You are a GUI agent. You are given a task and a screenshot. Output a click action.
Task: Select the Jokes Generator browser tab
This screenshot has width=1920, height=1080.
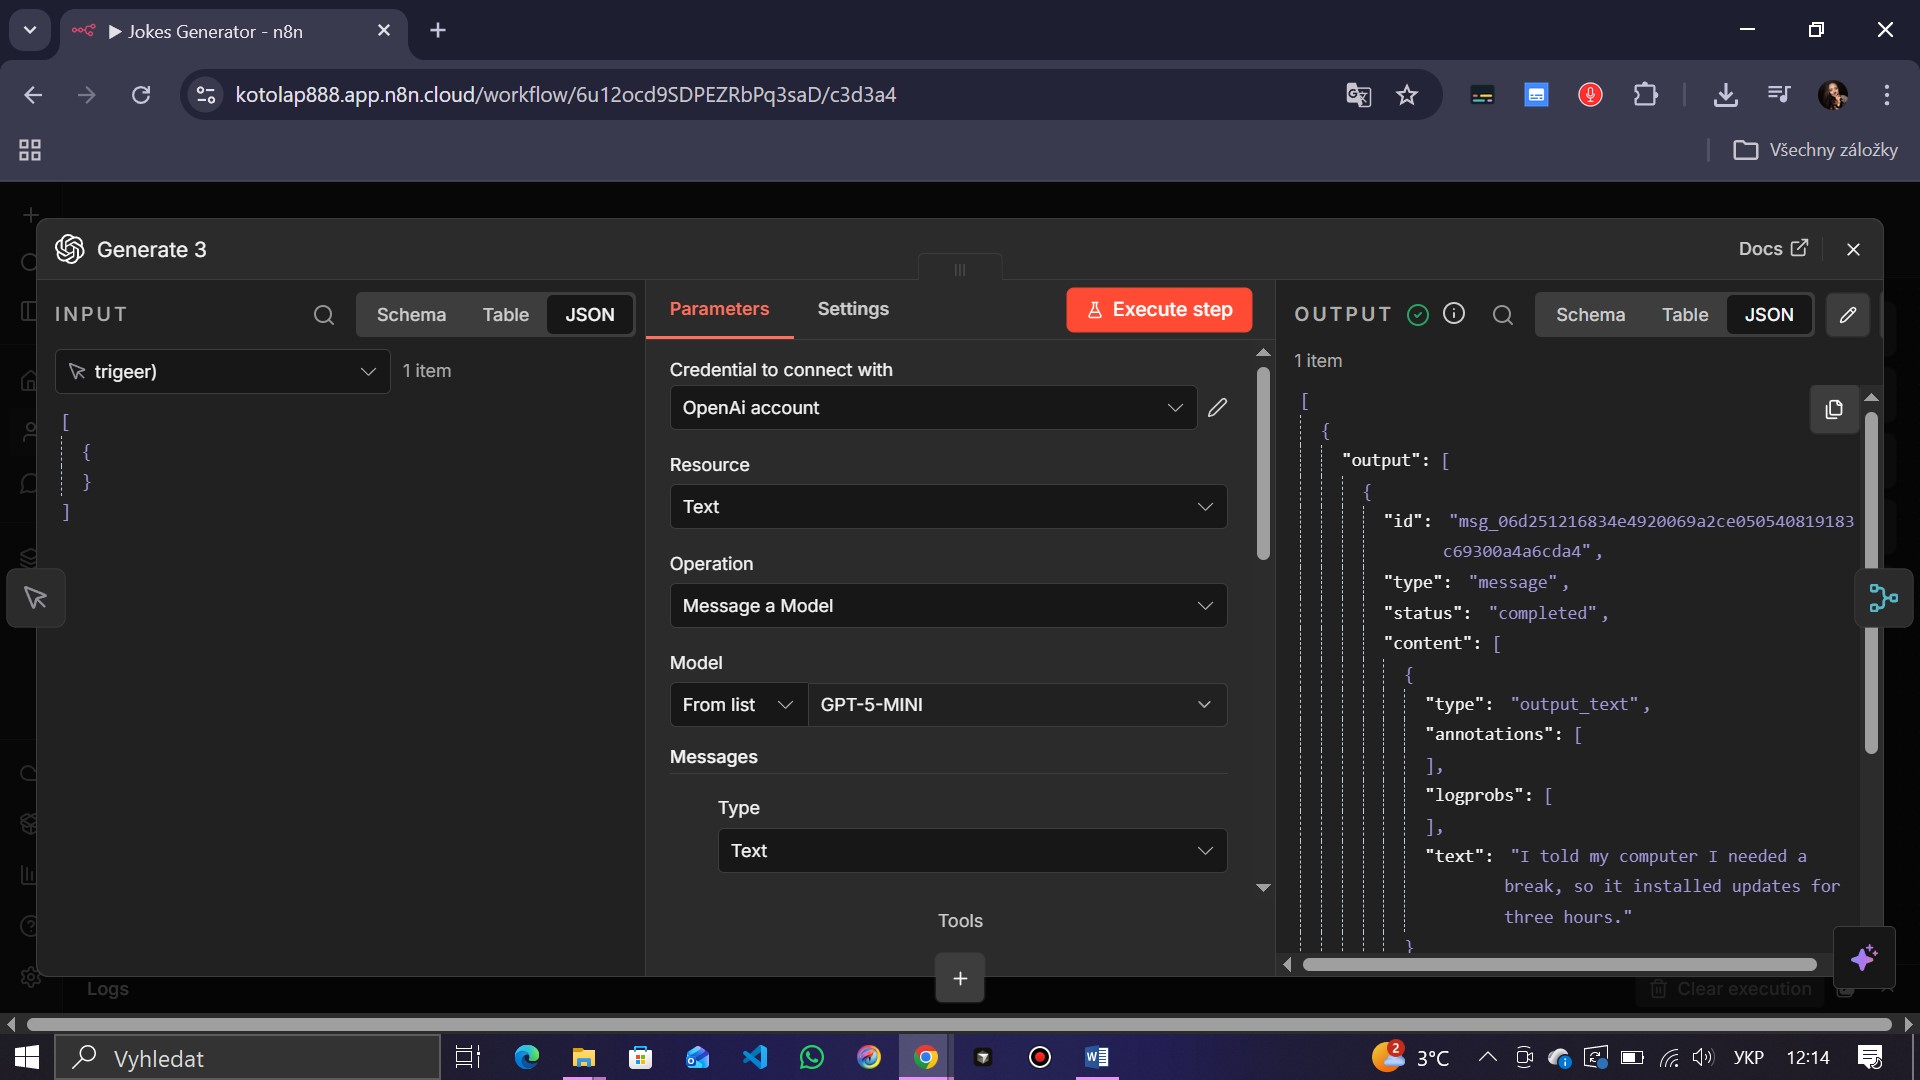pyautogui.click(x=233, y=31)
